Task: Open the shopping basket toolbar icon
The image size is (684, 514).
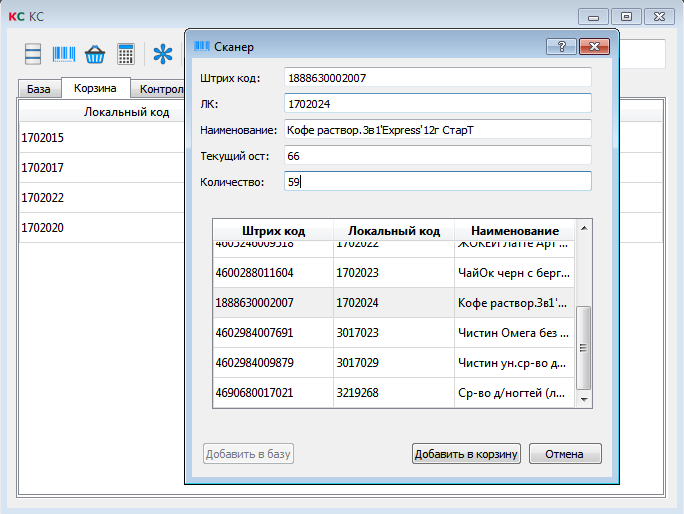Action: 95,55
